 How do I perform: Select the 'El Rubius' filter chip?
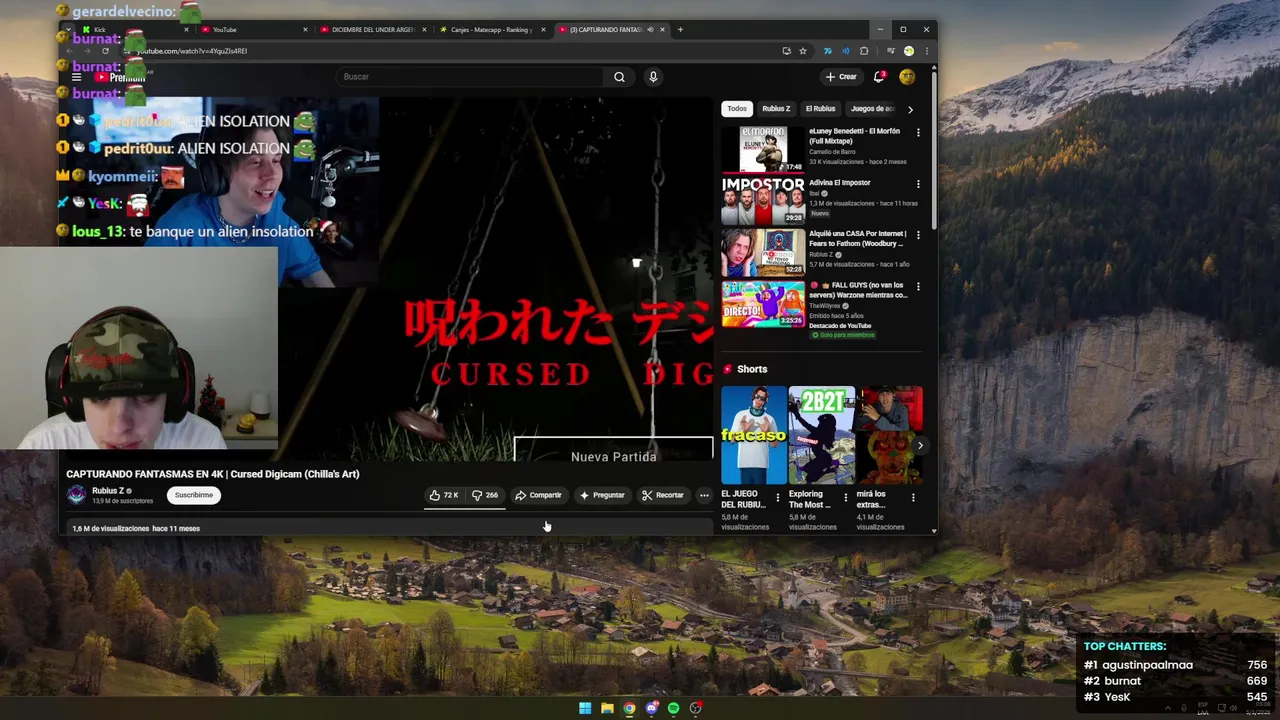[x=820, y=109]
